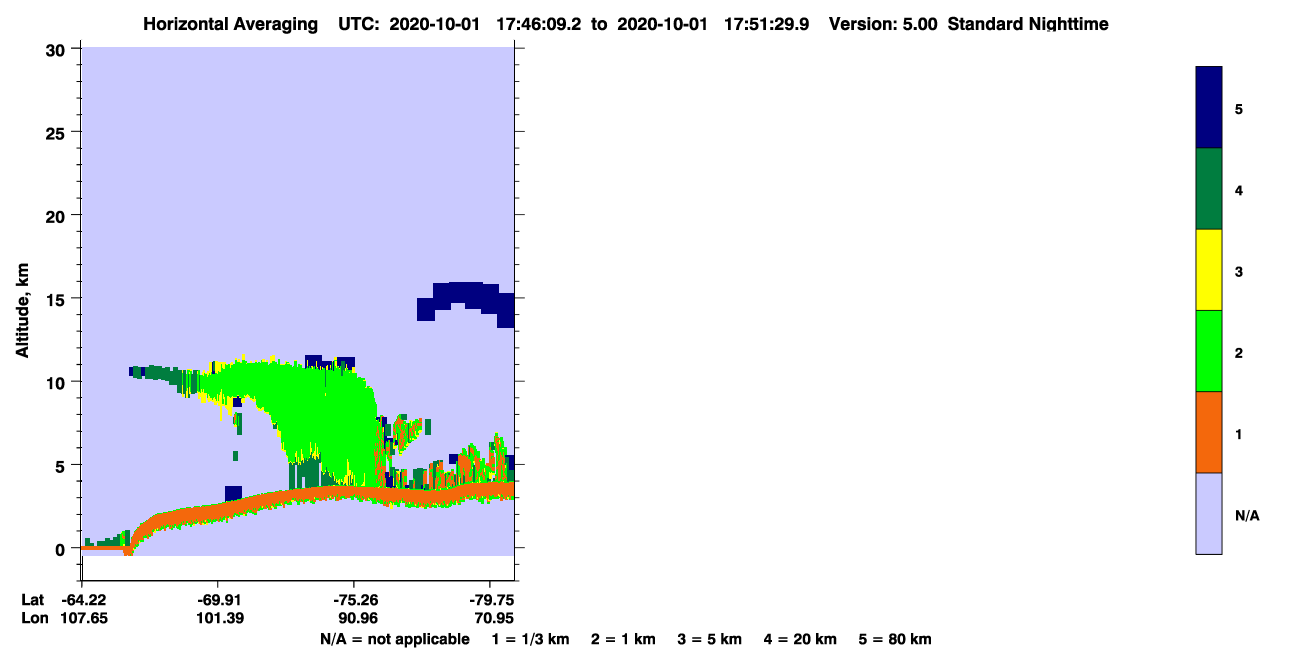The height and width of the screenshot is (667, 1300).
Task: Click the legend note '1 = 1/3 km'
Action: pos(530,639)
